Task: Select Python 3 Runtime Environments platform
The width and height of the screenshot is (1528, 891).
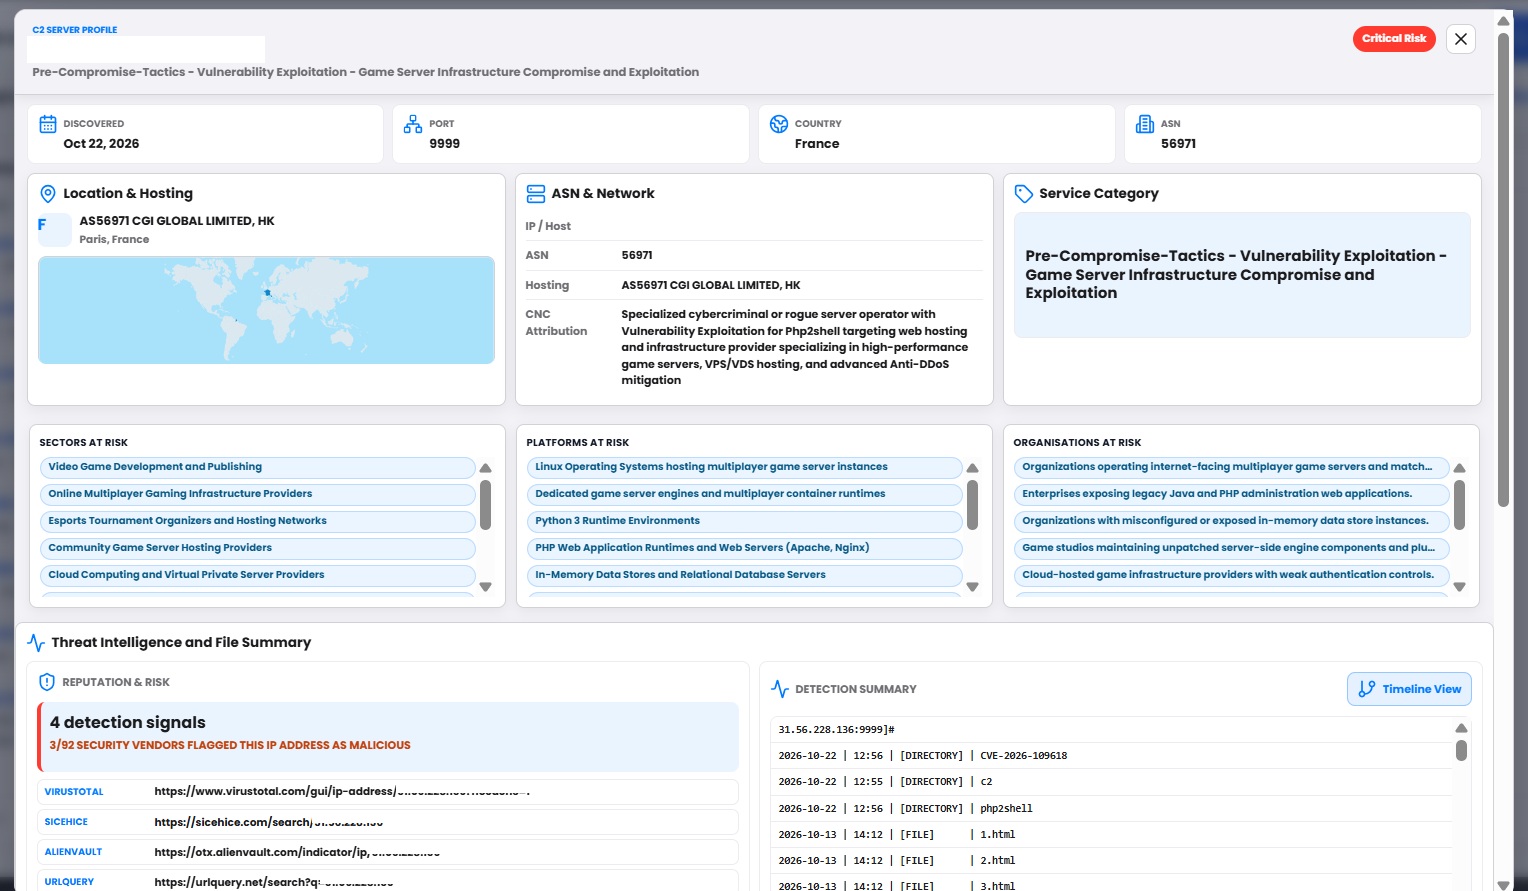Action: [x=744, y=521]
